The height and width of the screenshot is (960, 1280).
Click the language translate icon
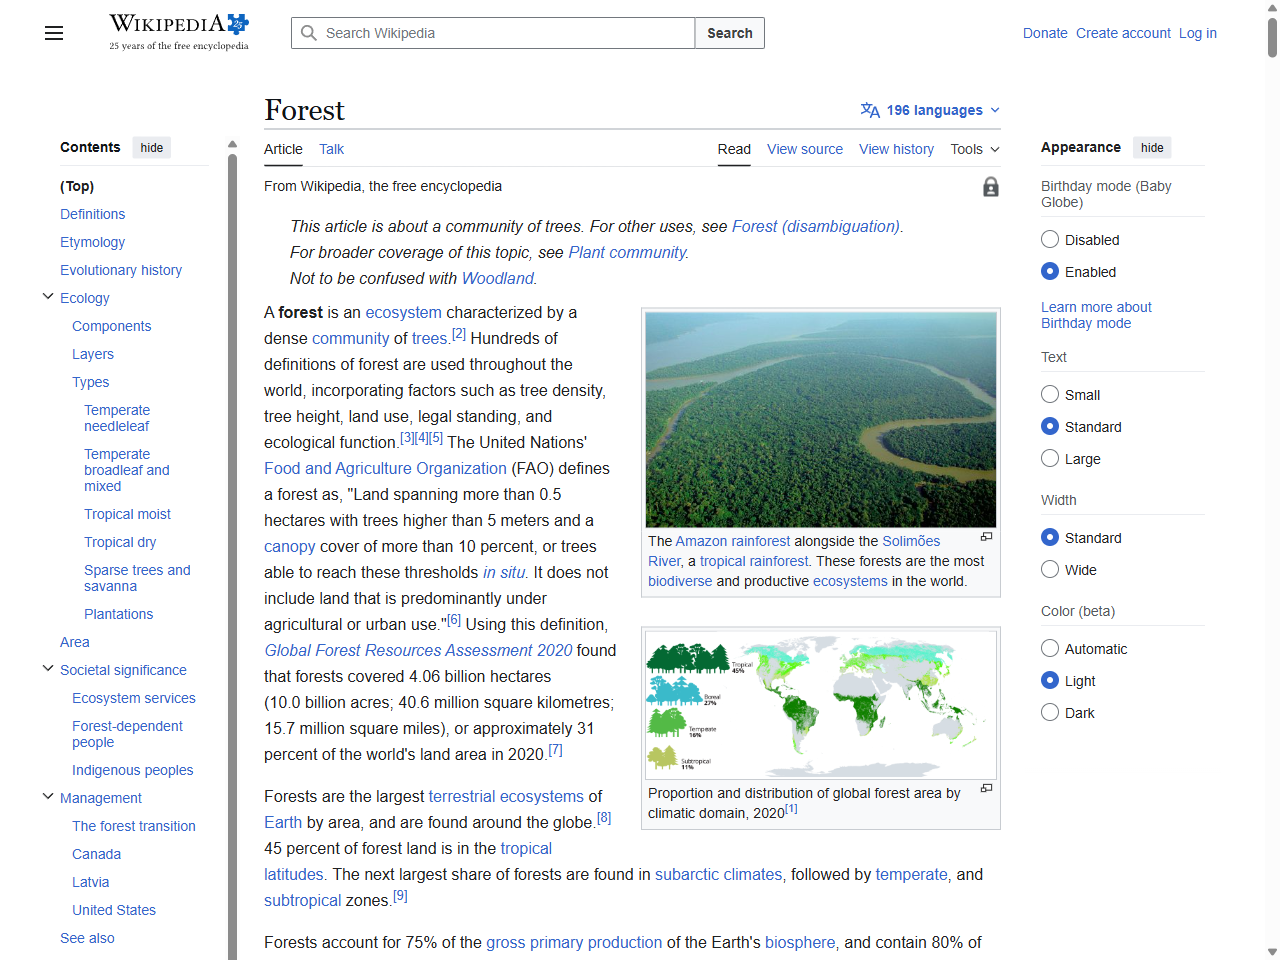point(870,110)
